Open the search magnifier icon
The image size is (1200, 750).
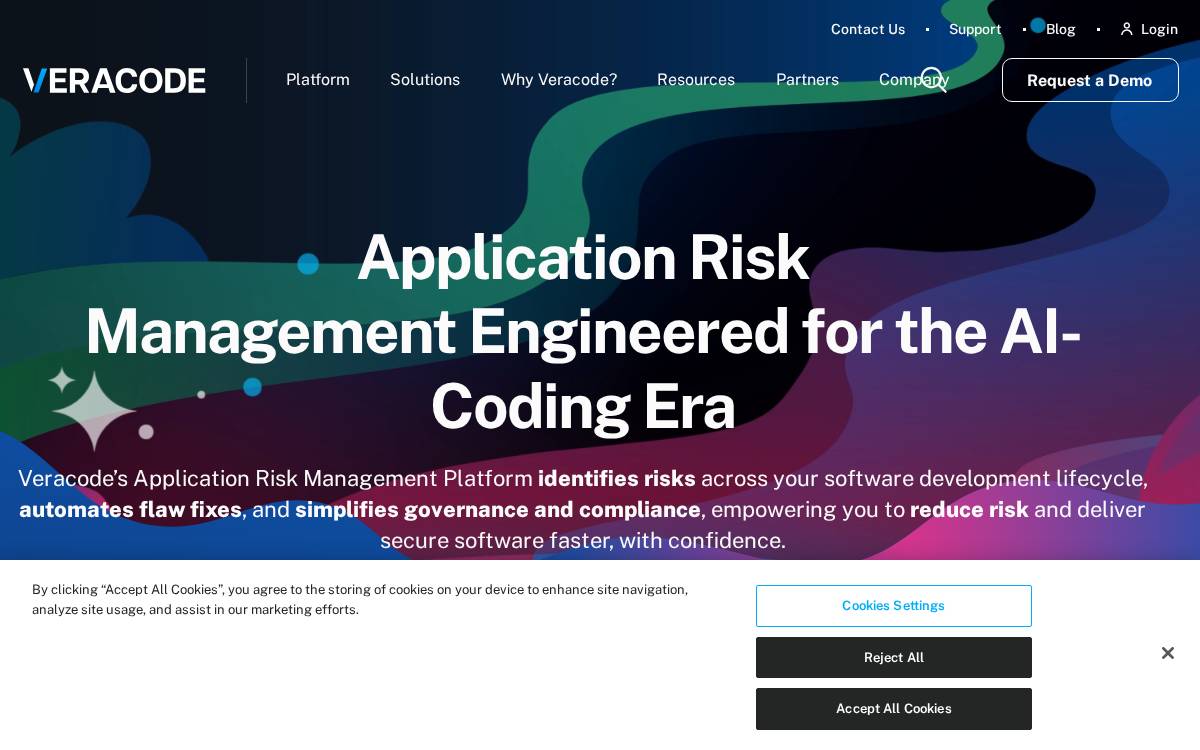pos(933,80)
